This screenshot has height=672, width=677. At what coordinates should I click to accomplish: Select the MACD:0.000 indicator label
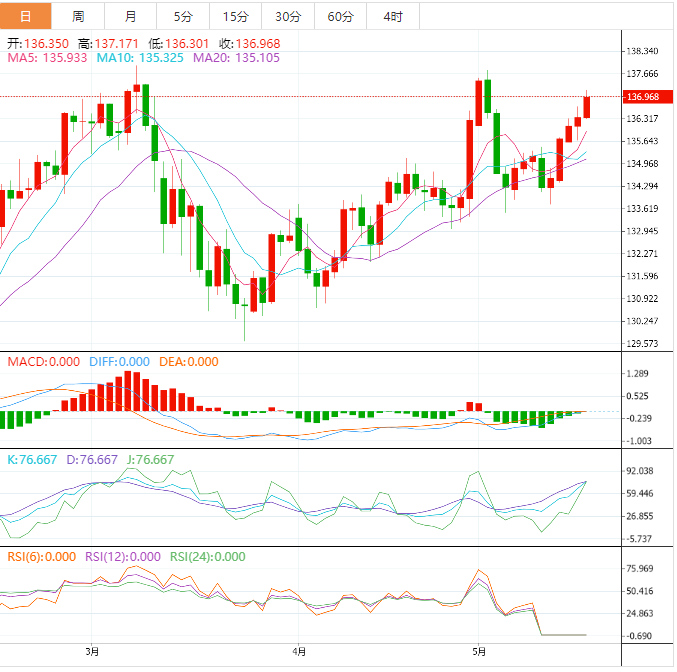pos(40,362)
